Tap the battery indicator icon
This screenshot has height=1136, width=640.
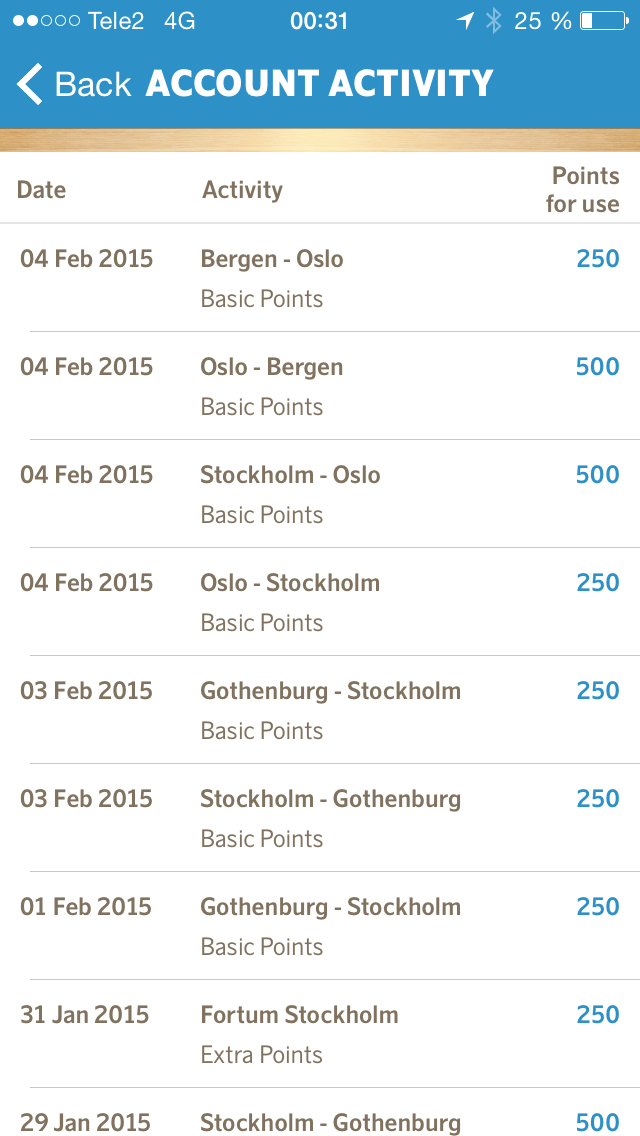(602, 21)
